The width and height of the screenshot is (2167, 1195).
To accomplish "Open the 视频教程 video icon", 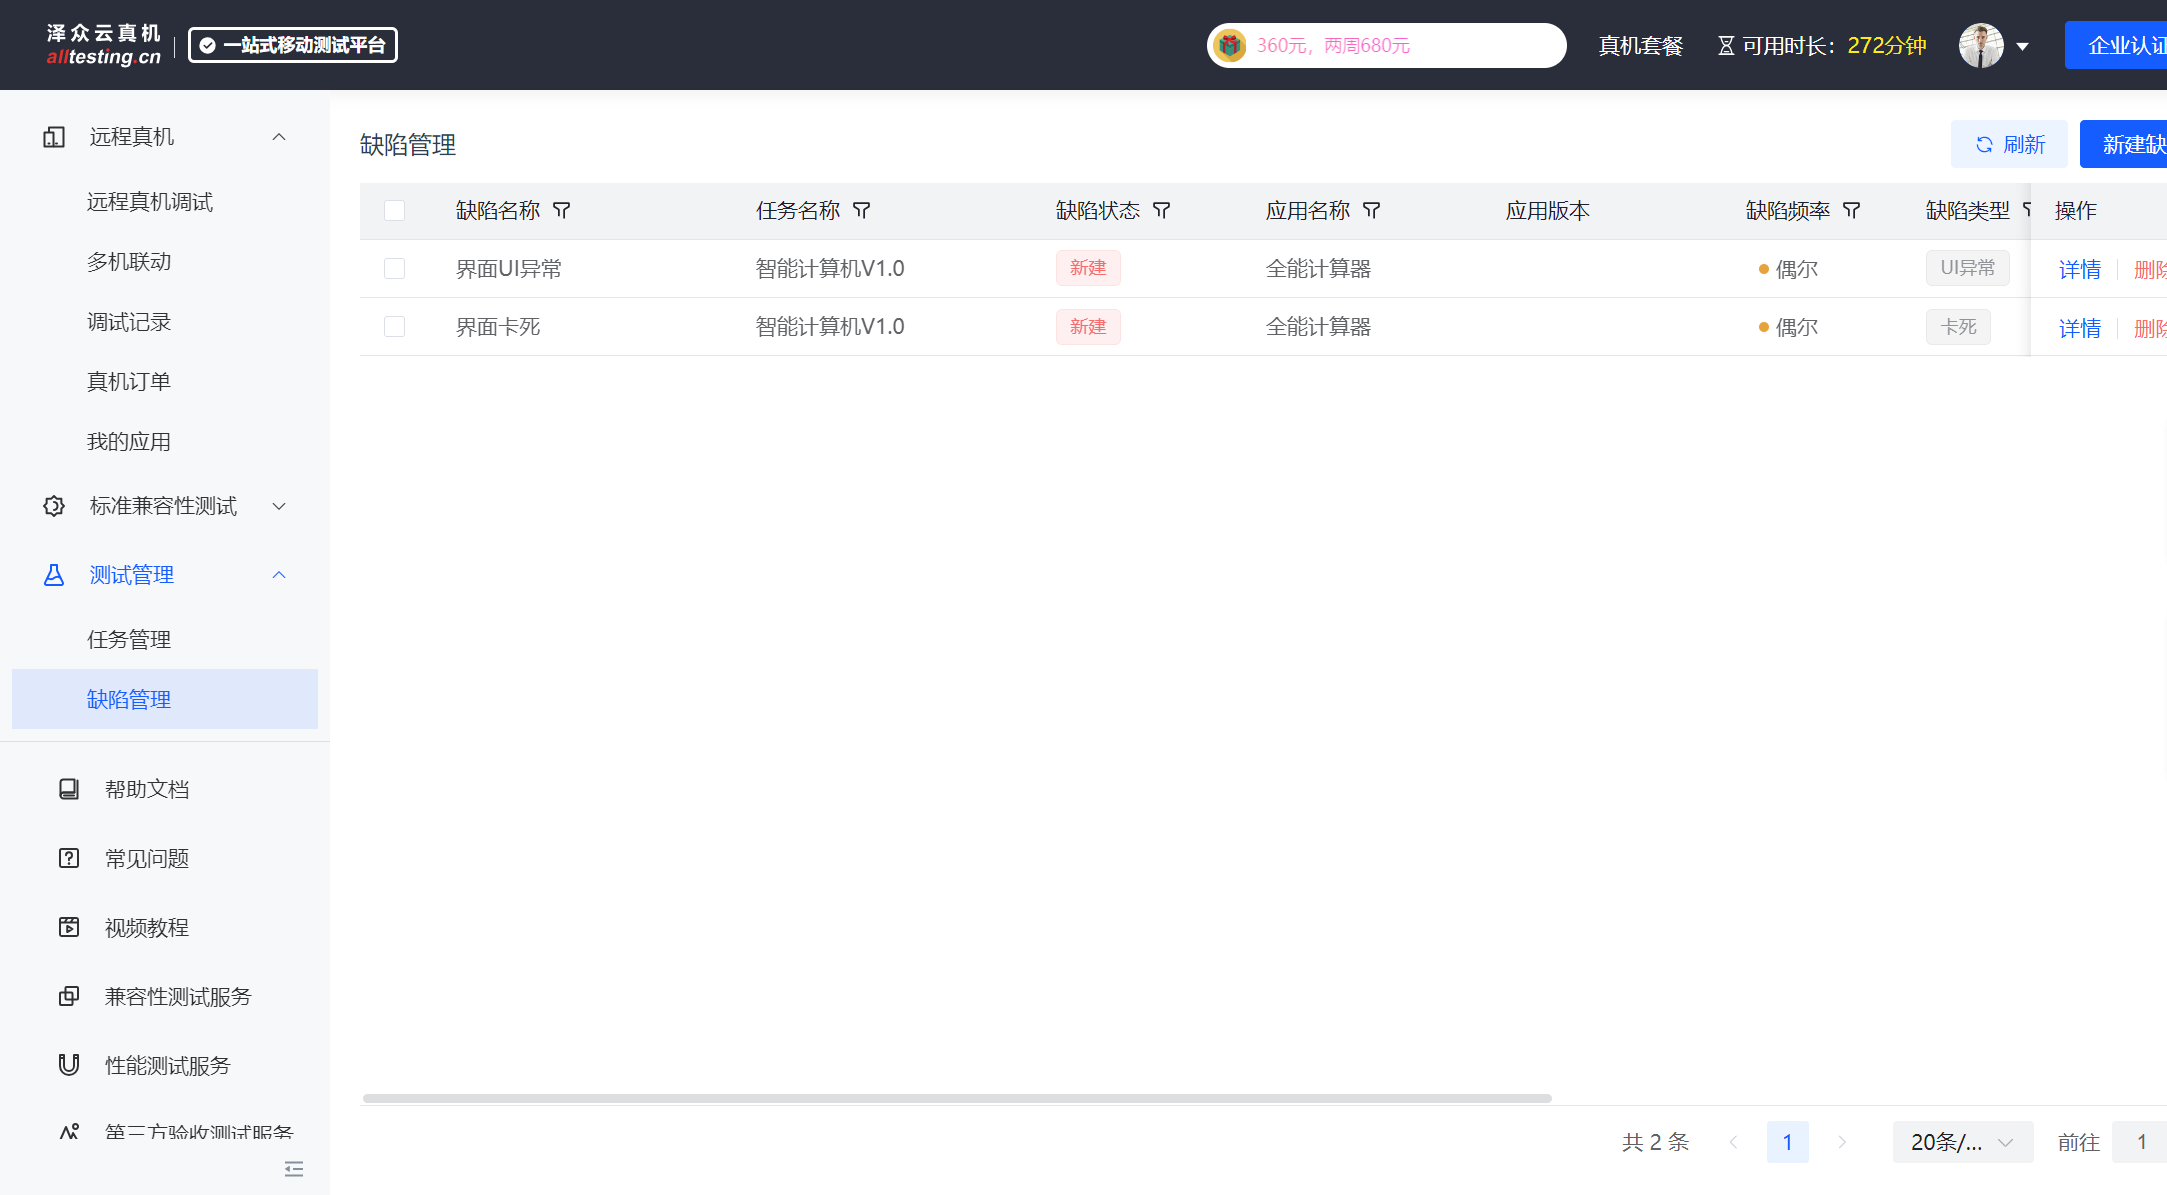I will (69, 927).
